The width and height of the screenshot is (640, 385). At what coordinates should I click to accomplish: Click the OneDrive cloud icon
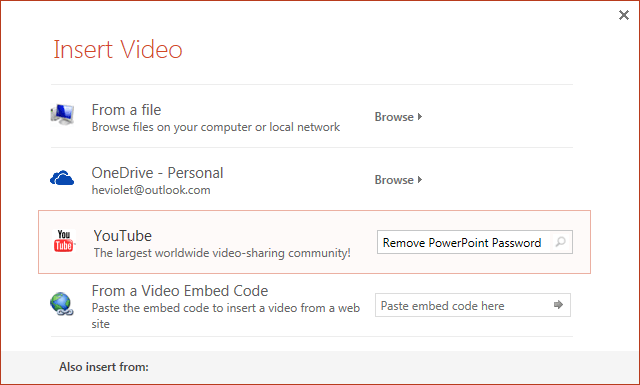pos(62,178)
